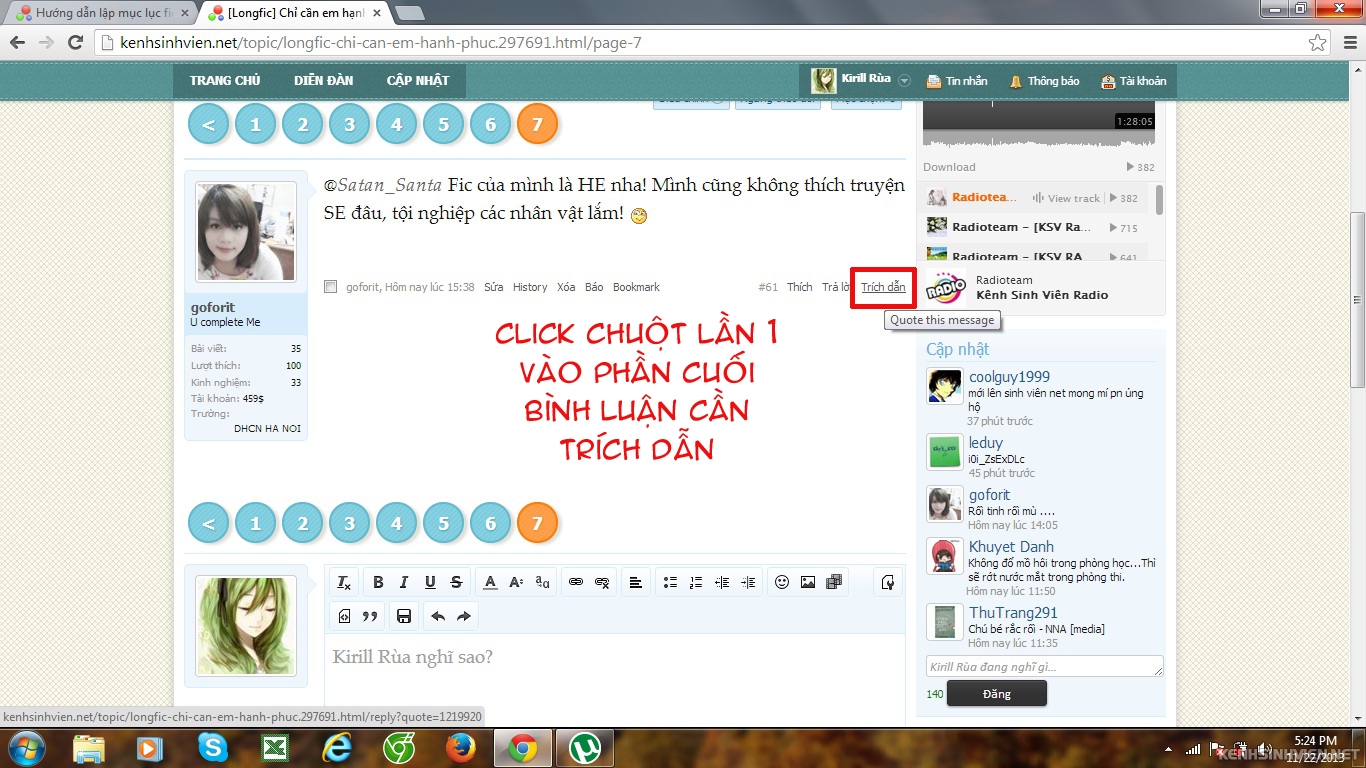Image resolution: width=1366 pixels, height=768 pixels.
Task: Post the status with Đăng button
Action: pos(997,694)
